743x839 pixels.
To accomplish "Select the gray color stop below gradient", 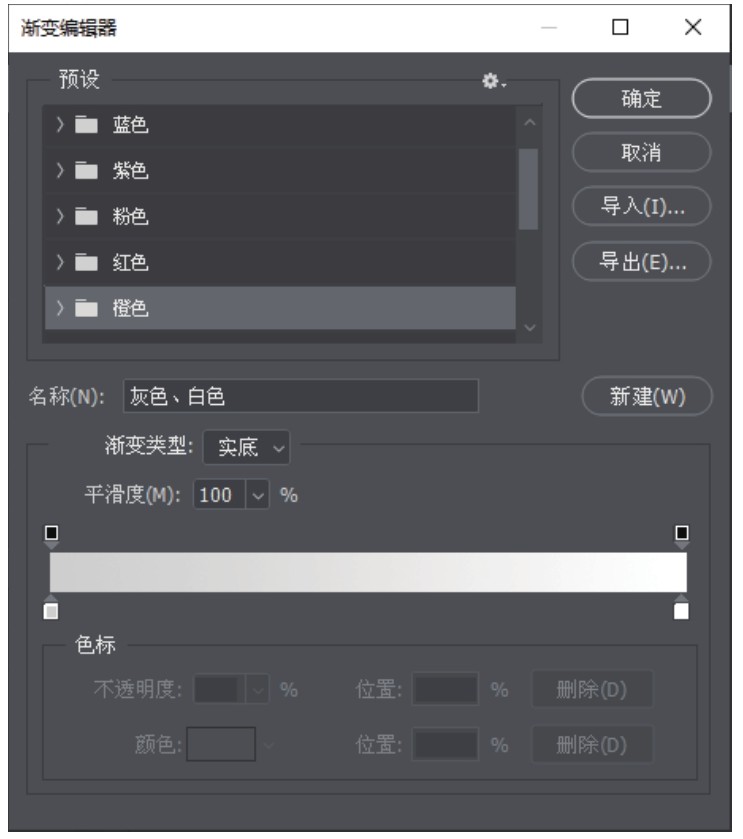I will coord(51,607).
